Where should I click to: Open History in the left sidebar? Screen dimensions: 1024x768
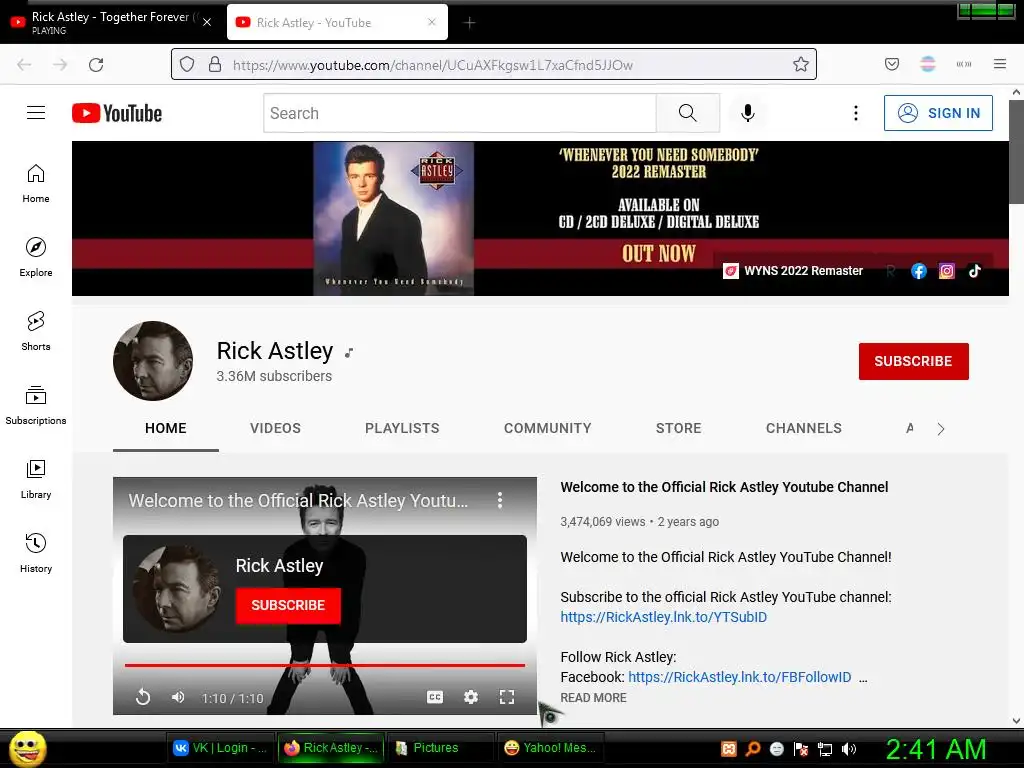[36, 552]
